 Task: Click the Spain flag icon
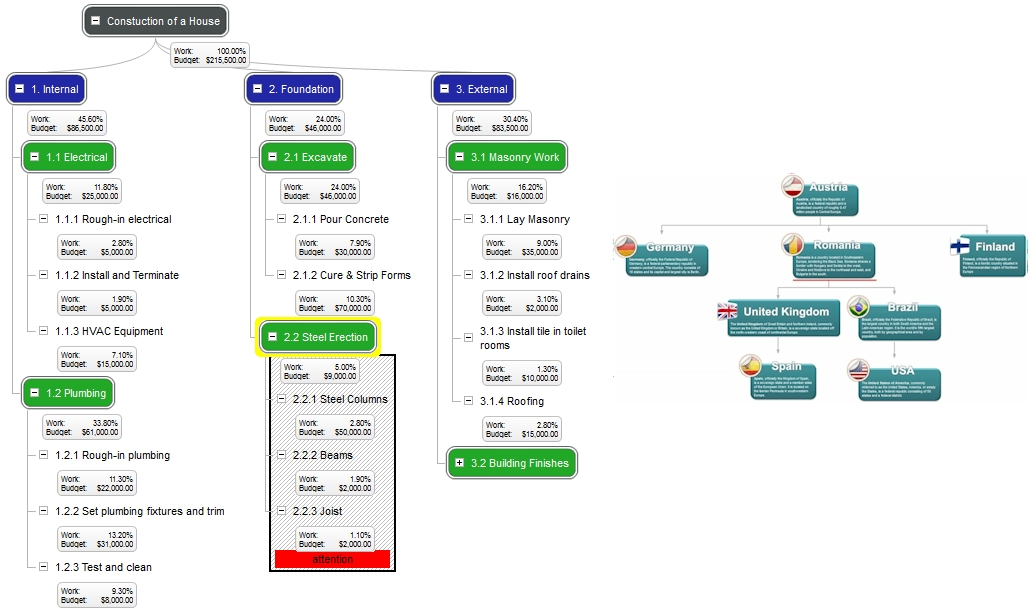pyautogui.click(x=750, y=365)
